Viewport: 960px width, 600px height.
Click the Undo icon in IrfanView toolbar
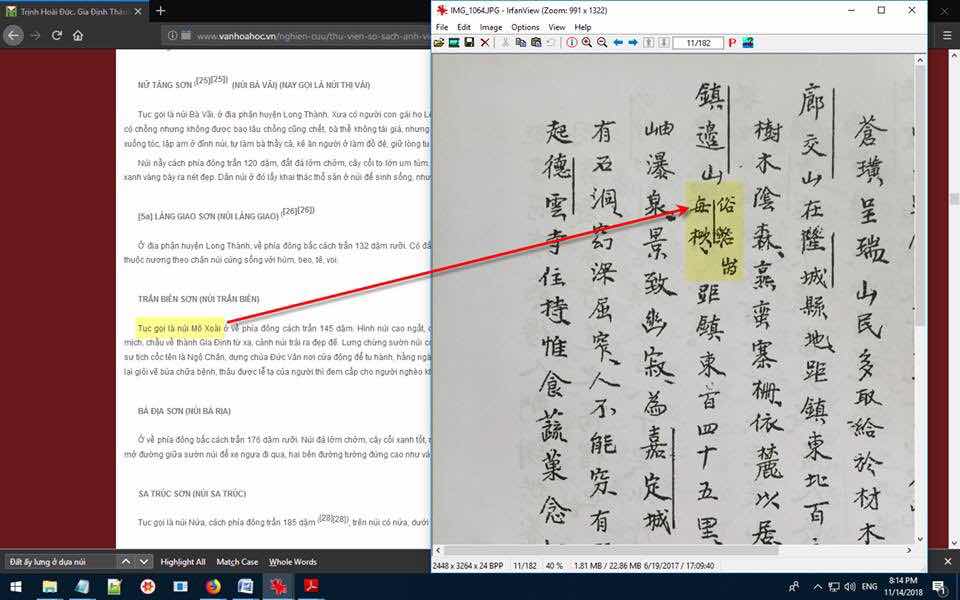click(551, 42)
